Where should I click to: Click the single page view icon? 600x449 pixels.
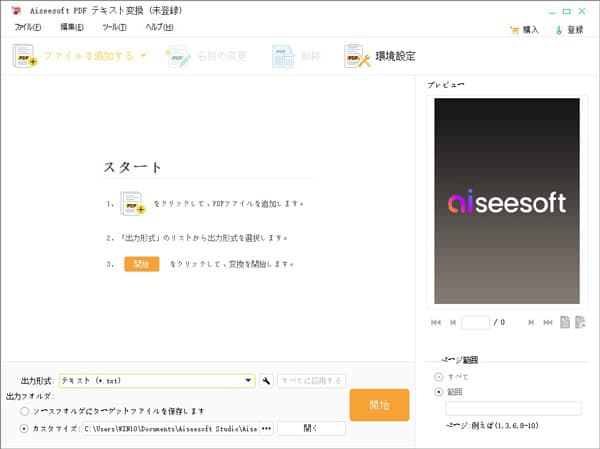tap(565, 322)
